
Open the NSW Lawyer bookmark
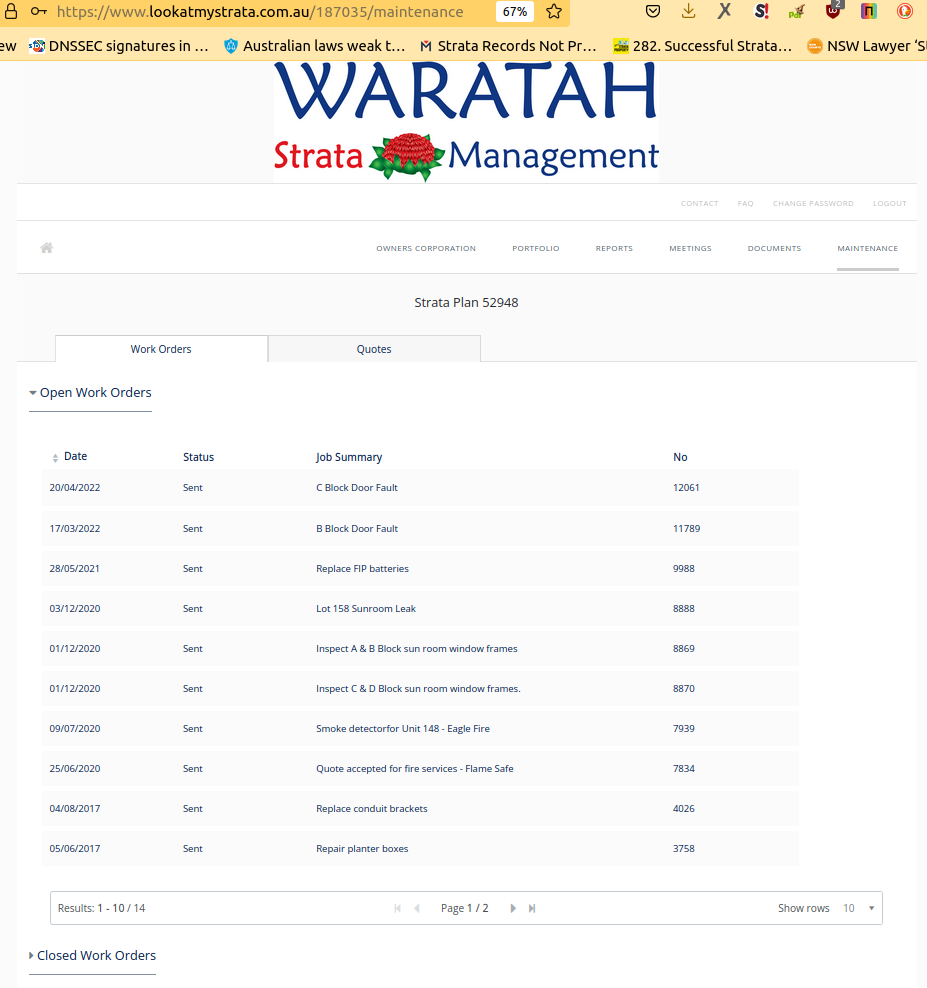pyautogui.click(x=867, y=46)
